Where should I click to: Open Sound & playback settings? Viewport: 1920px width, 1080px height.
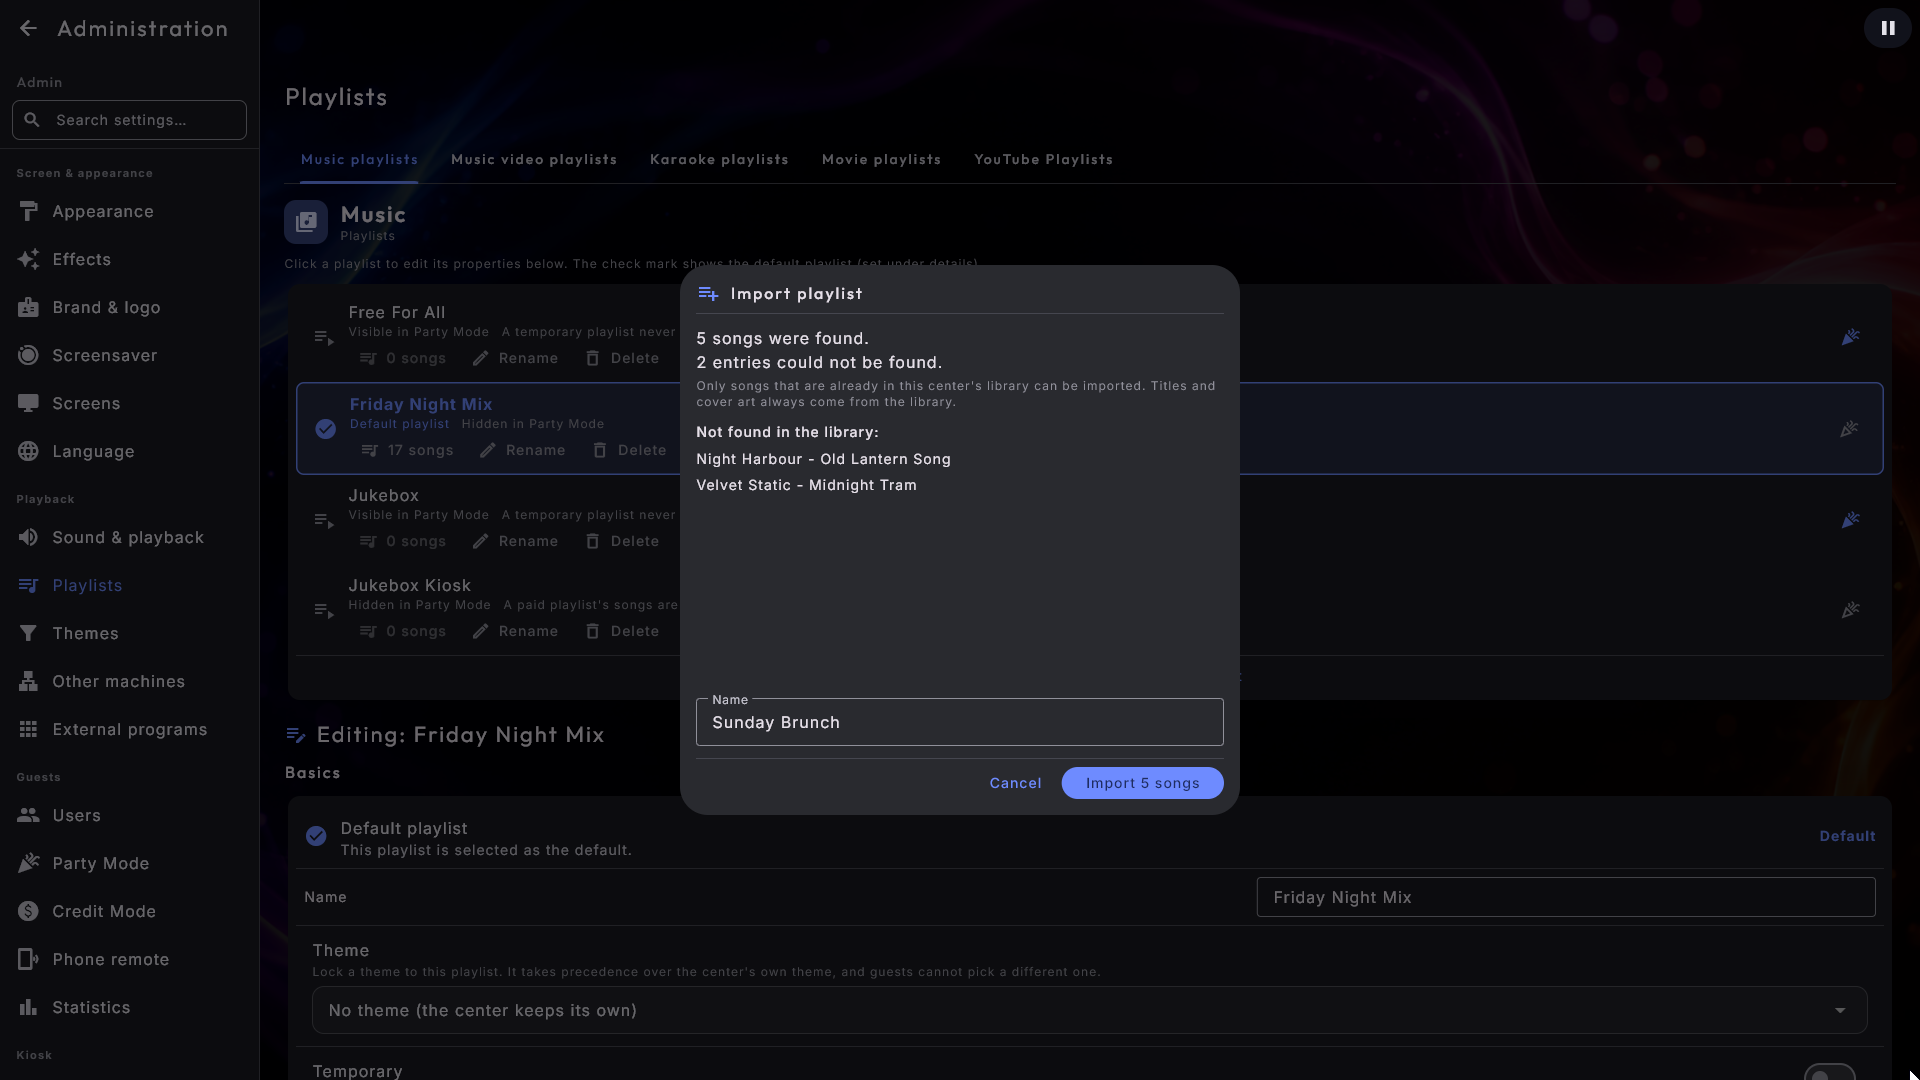click(x=130, y=538)
